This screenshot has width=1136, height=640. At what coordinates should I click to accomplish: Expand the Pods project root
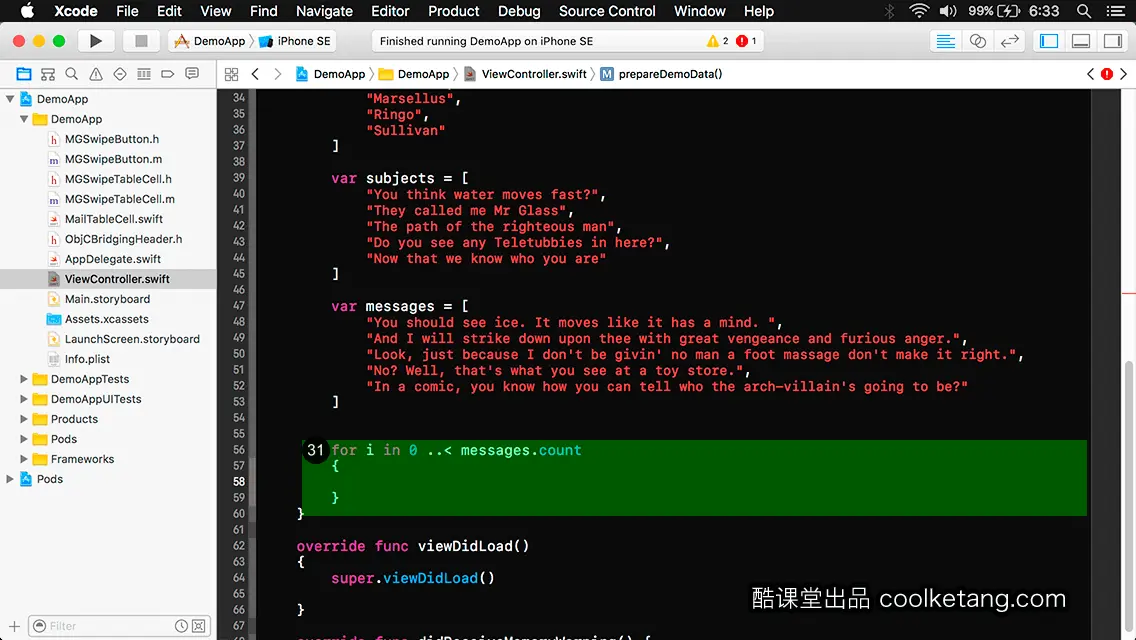click(10, 479)
